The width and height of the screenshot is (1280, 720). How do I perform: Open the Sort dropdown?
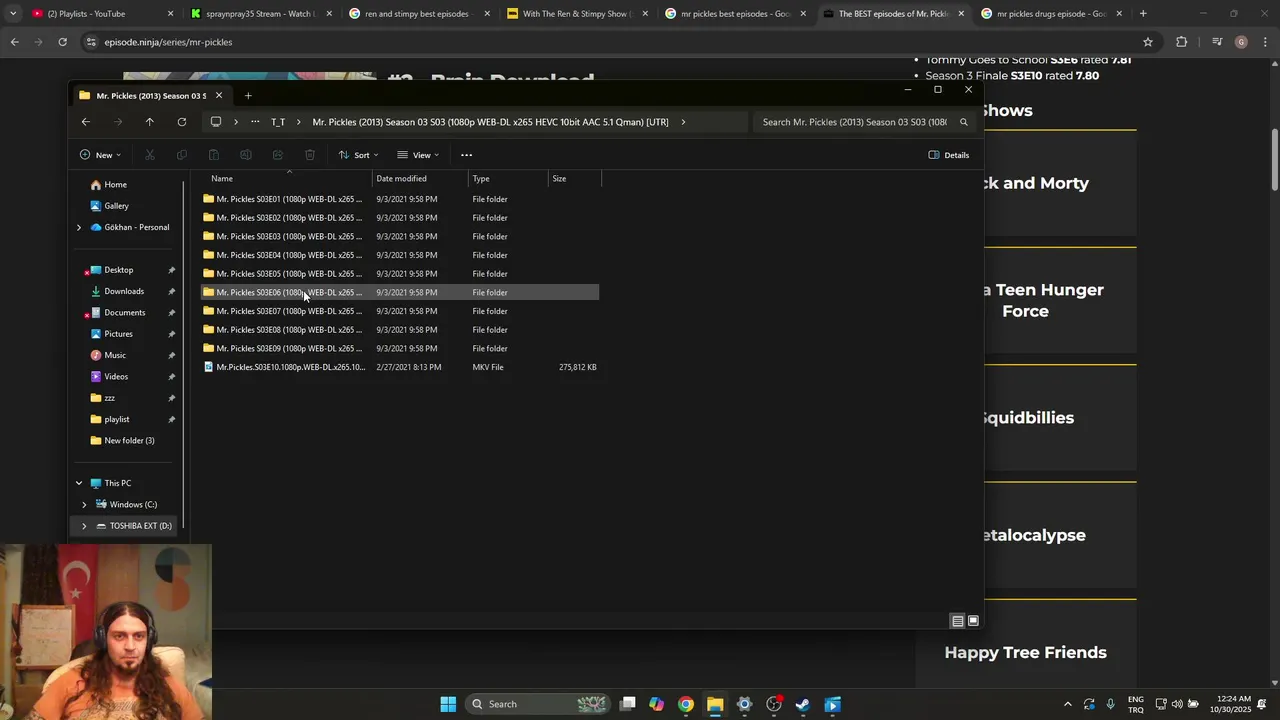359,155
